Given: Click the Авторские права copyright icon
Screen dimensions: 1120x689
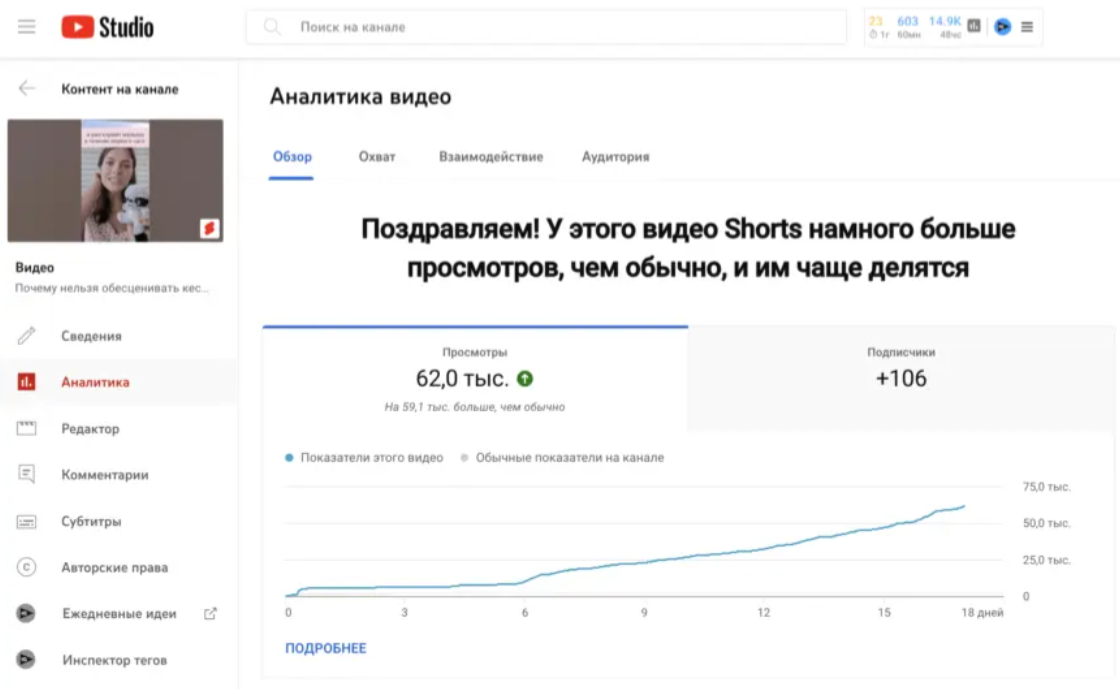Looking at the screenshot, I should tap(27, 568).
